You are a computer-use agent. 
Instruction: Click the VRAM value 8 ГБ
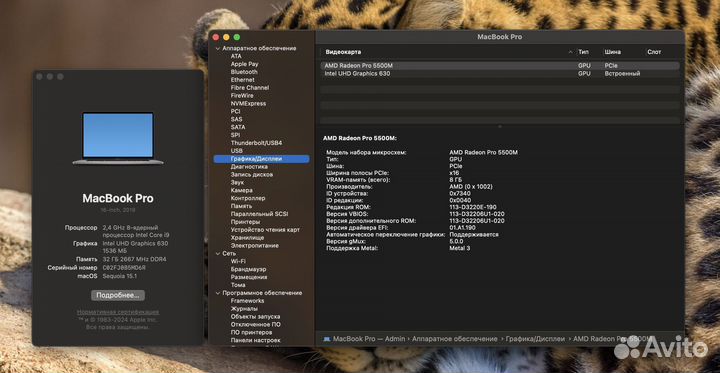(x=456, y=180)
